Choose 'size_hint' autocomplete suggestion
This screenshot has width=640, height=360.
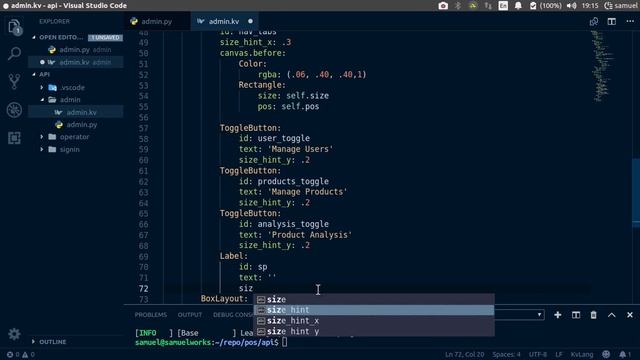coord(374,310)
